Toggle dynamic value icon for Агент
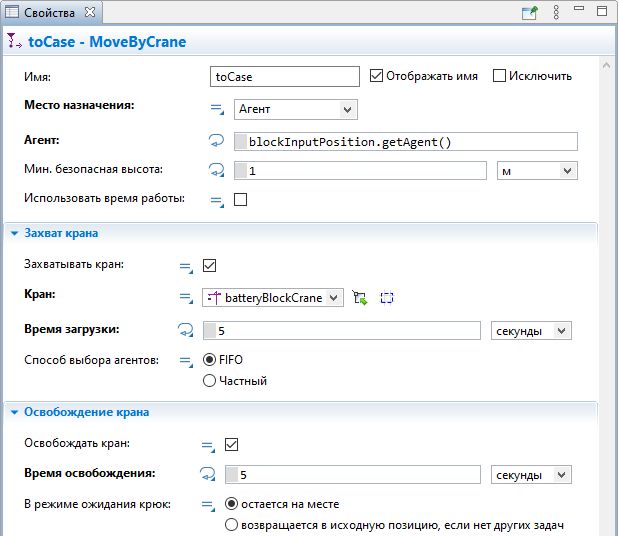Image resolution: width=618 pixels, height=536 pixels. tap(216, 141)
